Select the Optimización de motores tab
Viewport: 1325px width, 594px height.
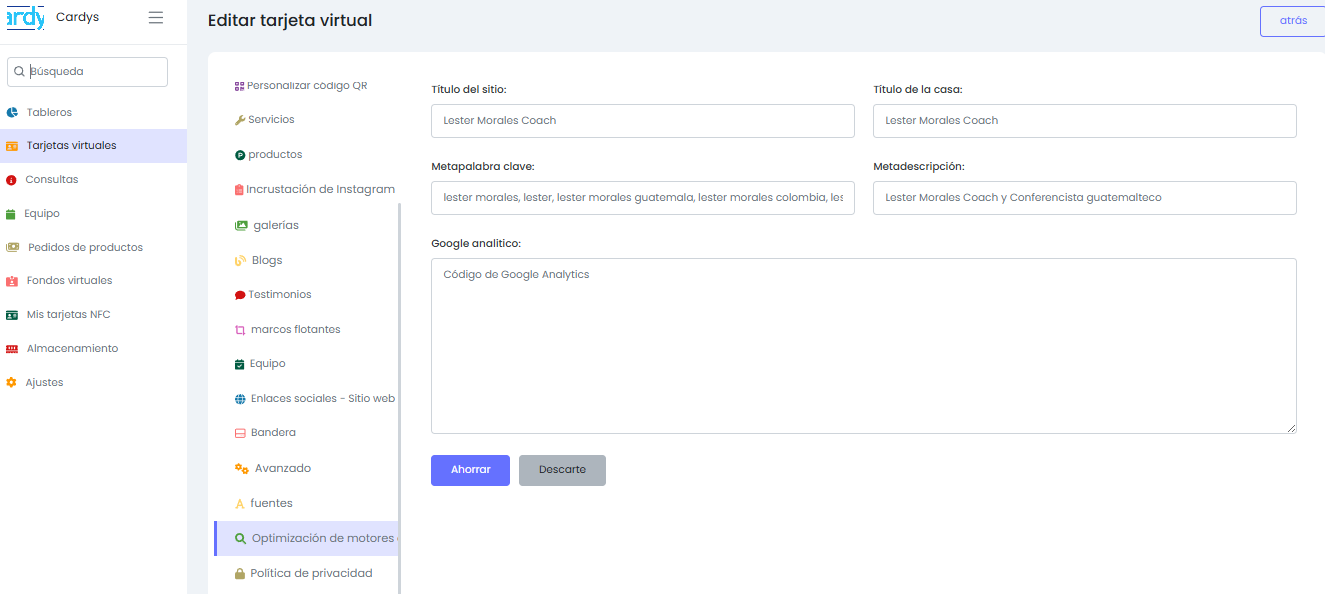coord(322,539)
